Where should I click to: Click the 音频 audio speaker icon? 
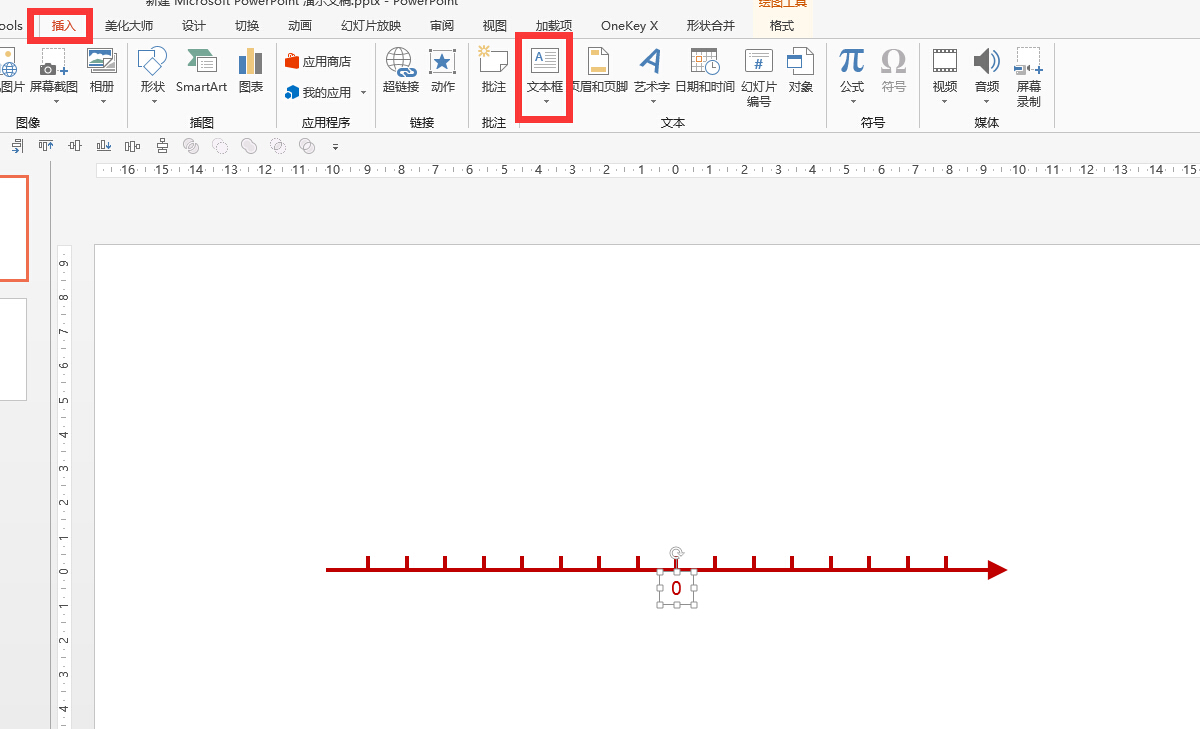(987, 62)
